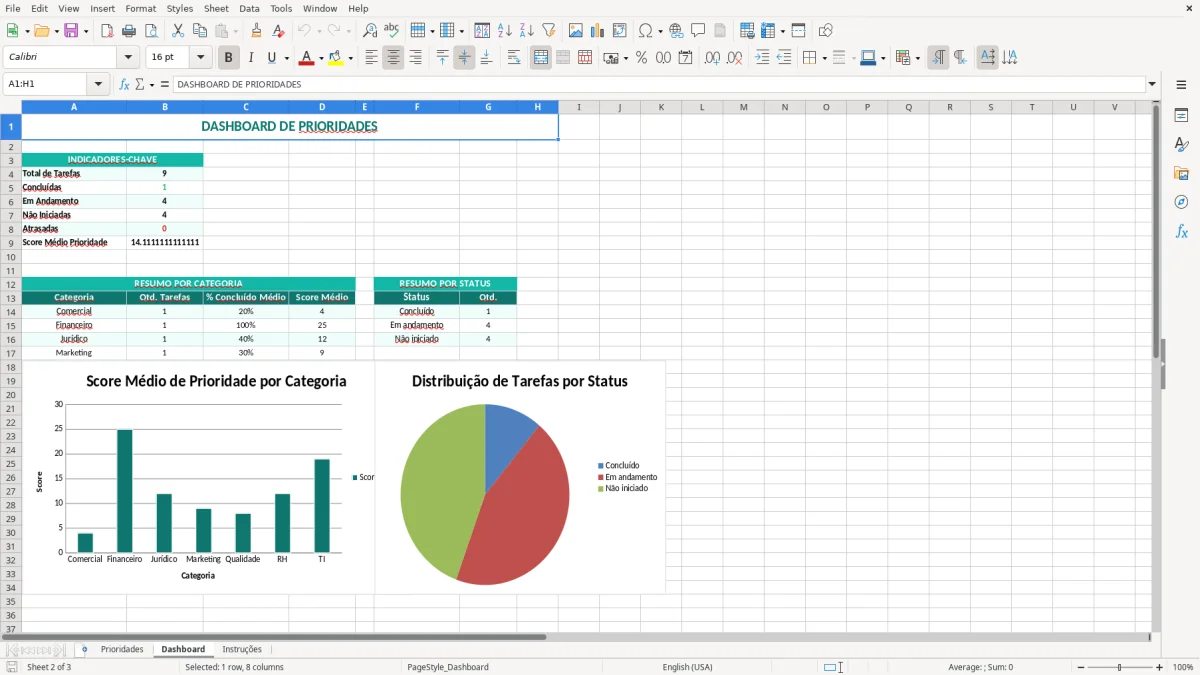The height and width of the screenshot is (675, 1200).
Task: Click Sort Ascending icon
Action: [x=505, y=31]
